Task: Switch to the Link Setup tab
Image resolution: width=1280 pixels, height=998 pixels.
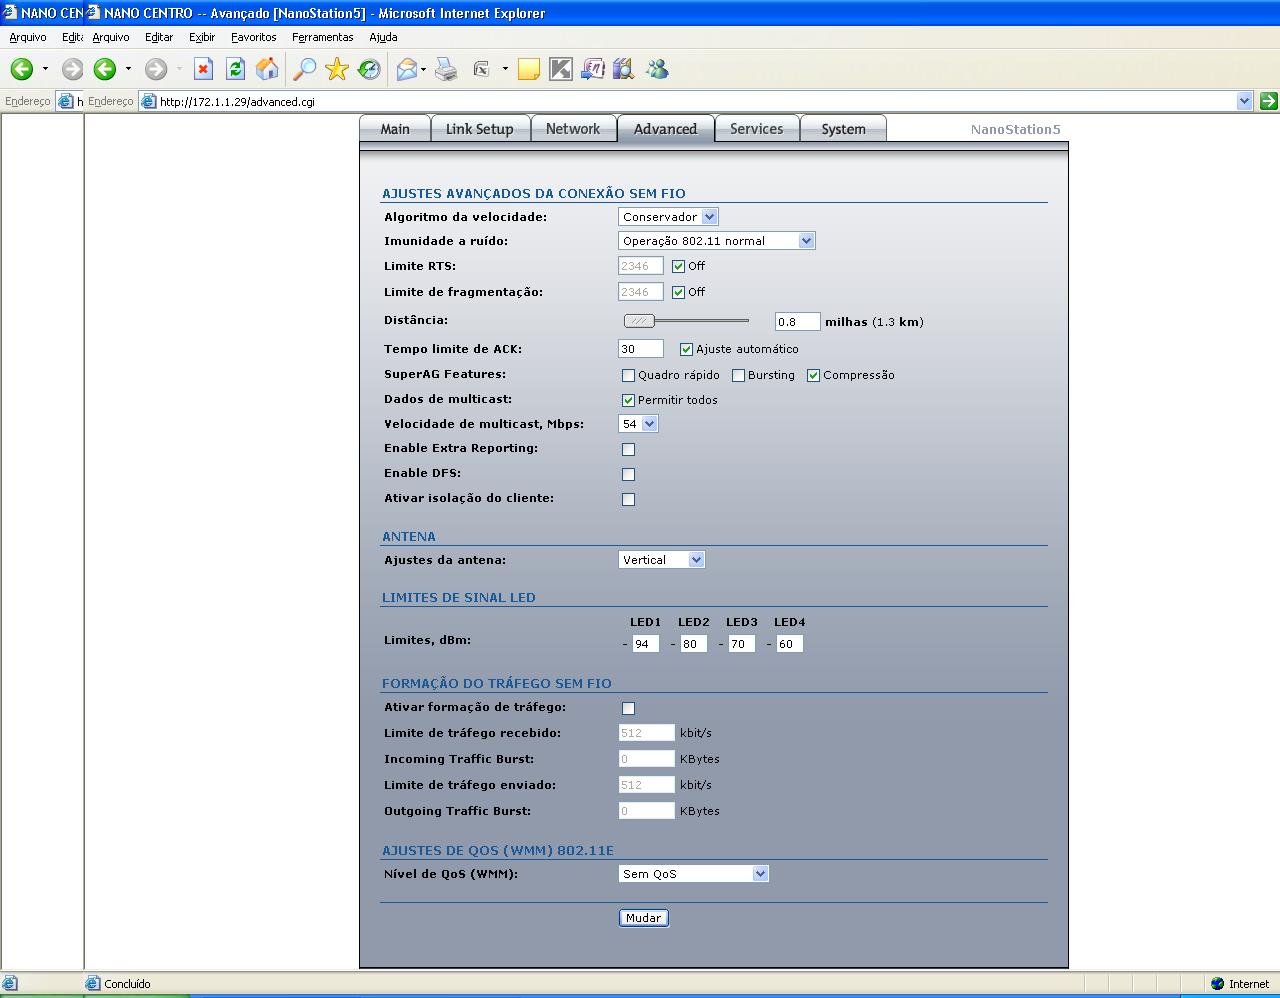Action: pyautogui.click(x=479, y=129)
